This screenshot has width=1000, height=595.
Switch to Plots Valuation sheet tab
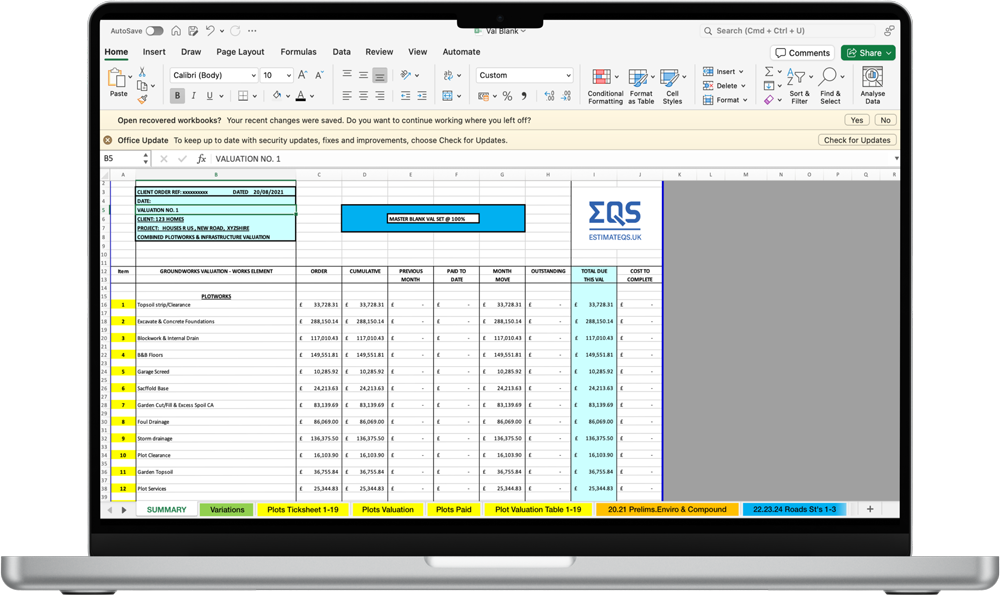pos(388,510)
